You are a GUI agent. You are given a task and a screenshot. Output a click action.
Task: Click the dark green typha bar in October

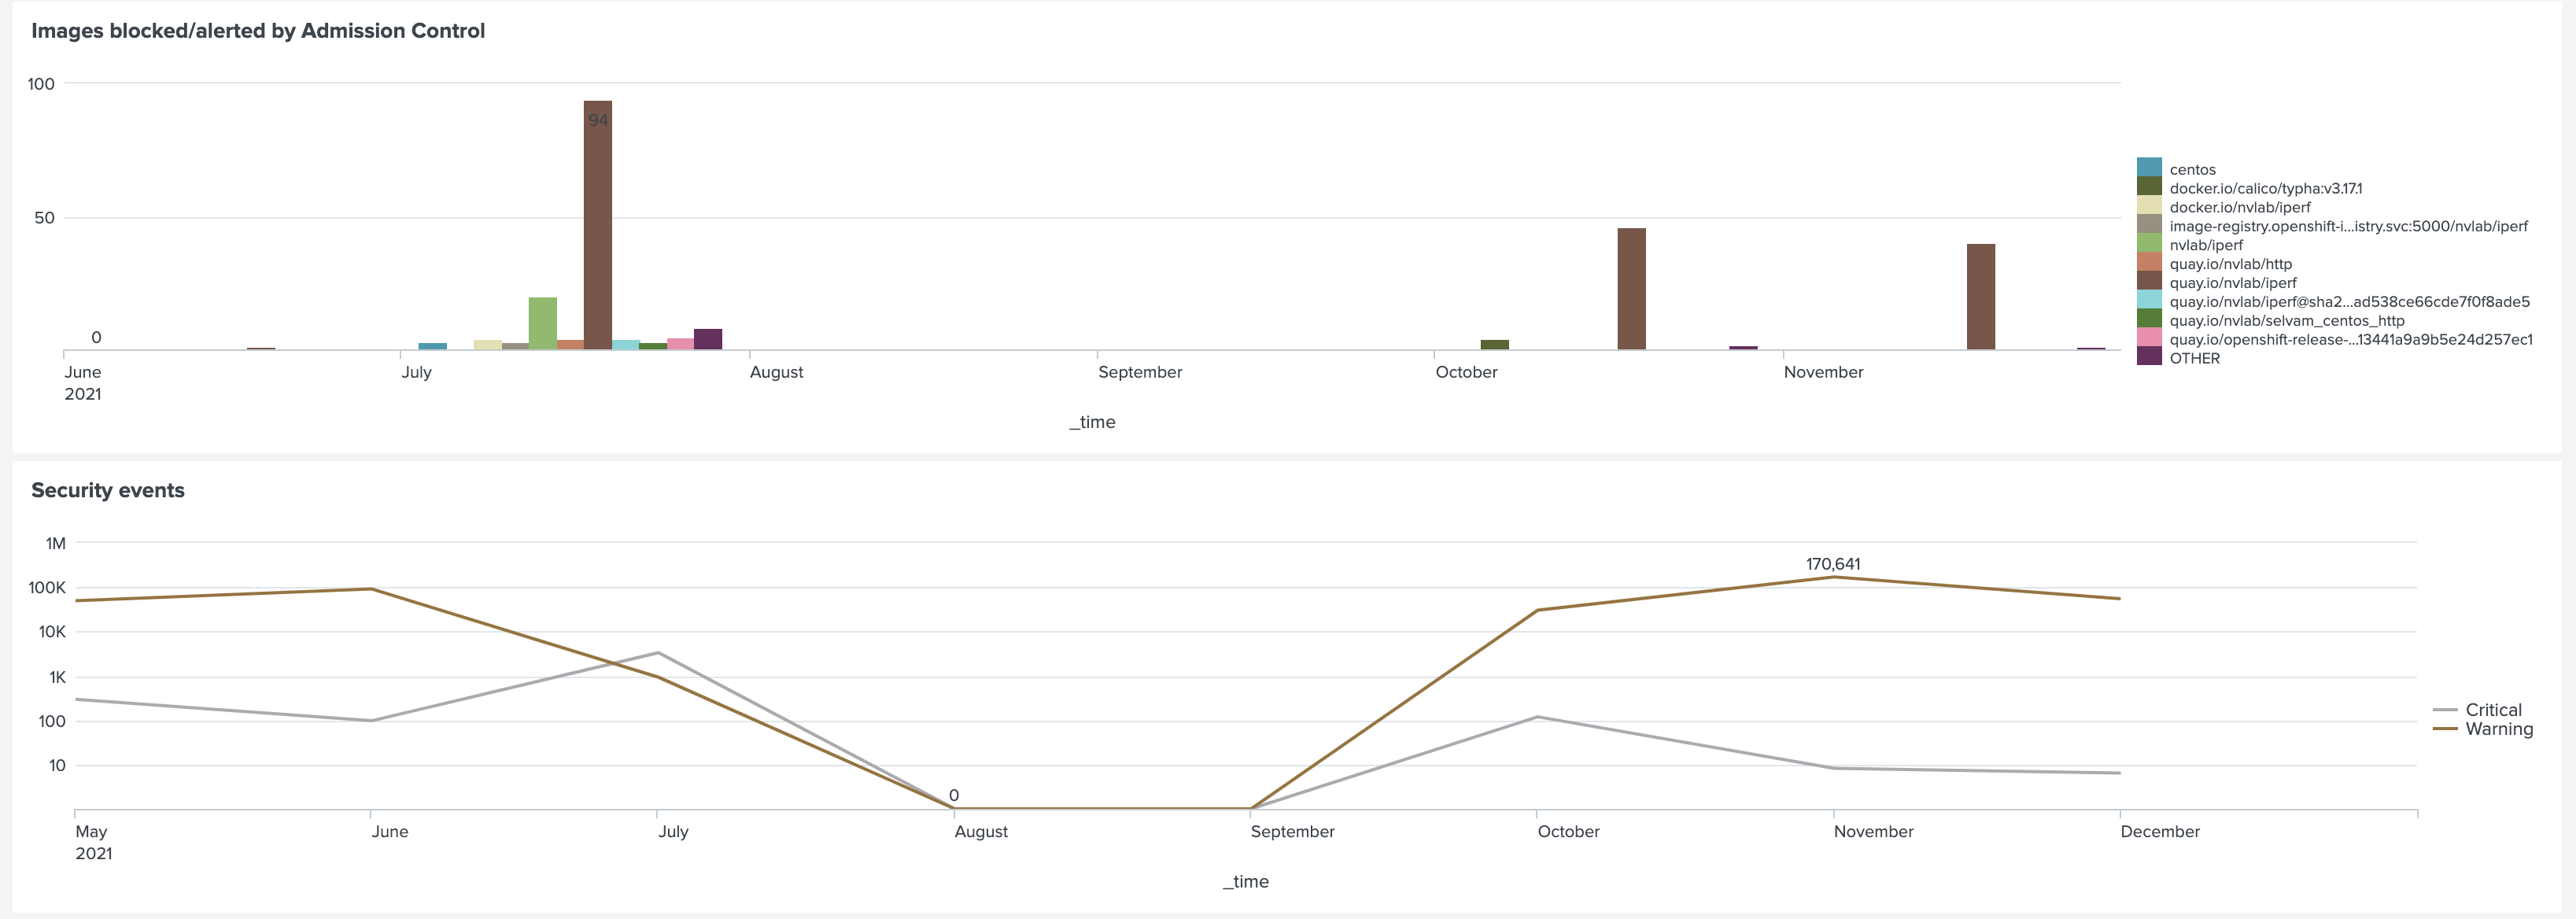1494,344
